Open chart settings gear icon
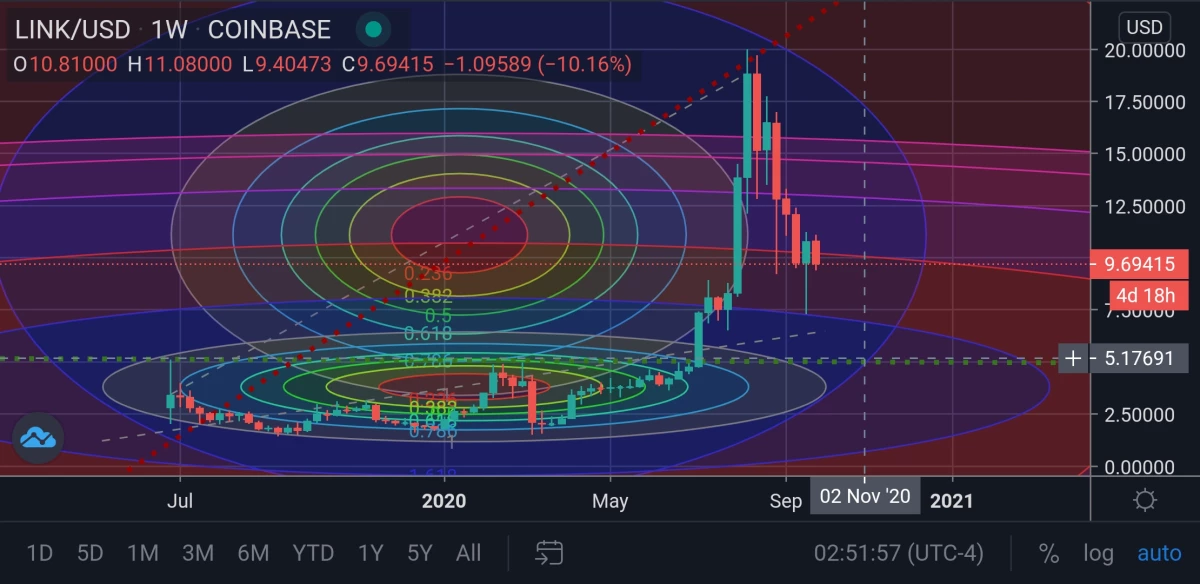 (1145, 500)
